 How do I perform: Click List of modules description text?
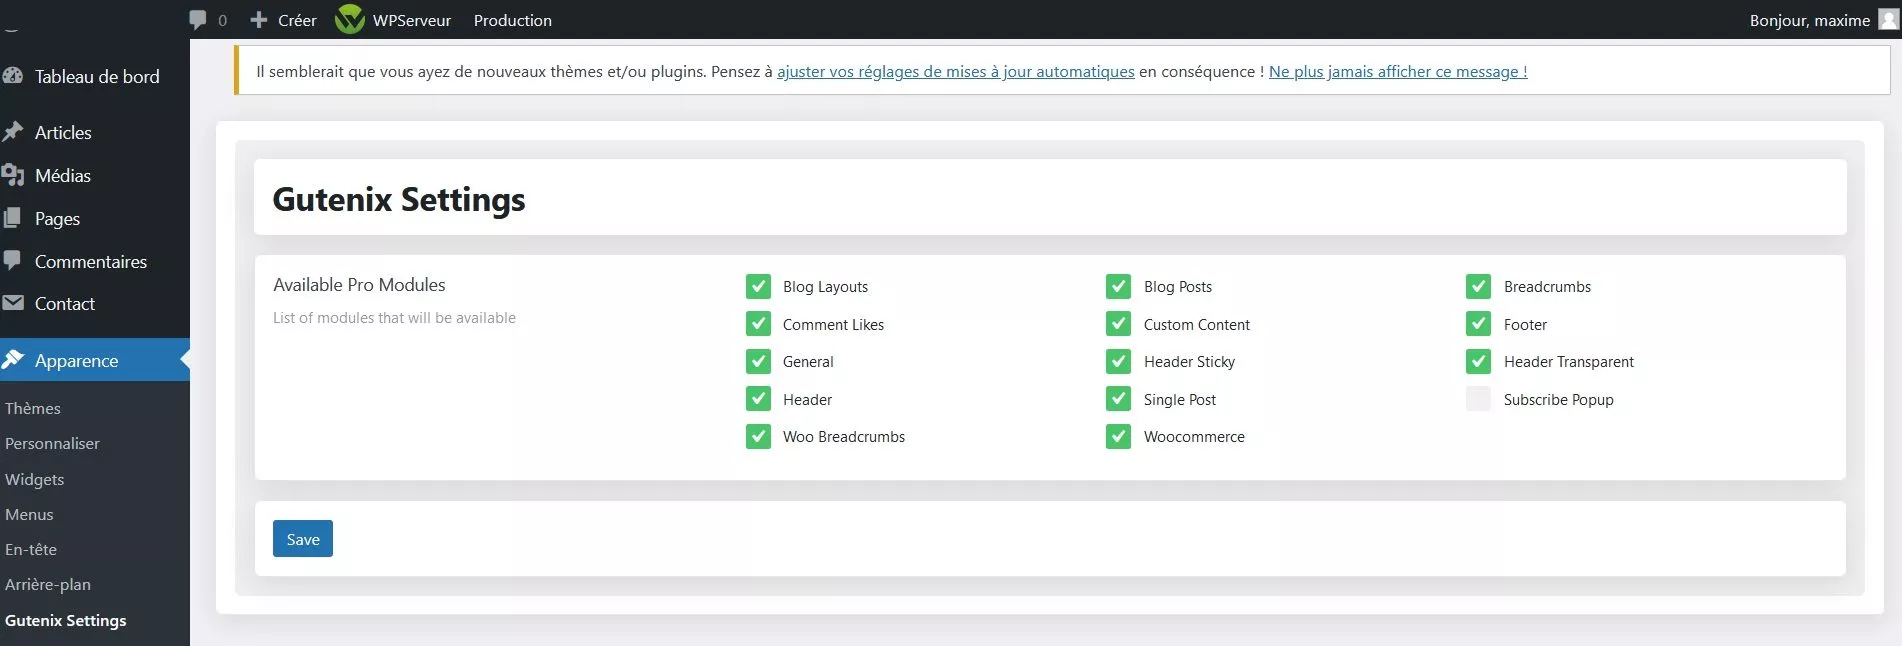point(395,318)
